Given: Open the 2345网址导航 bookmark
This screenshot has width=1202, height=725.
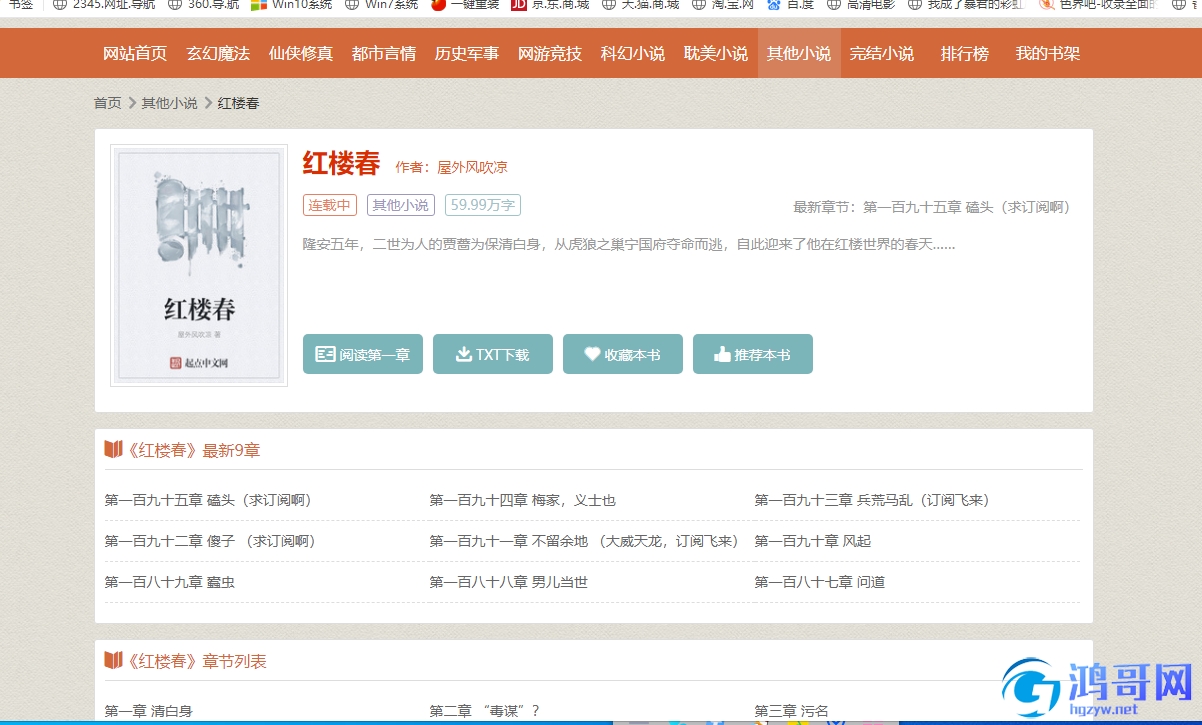Looking at the screenshot, I should tap(103, 5).
